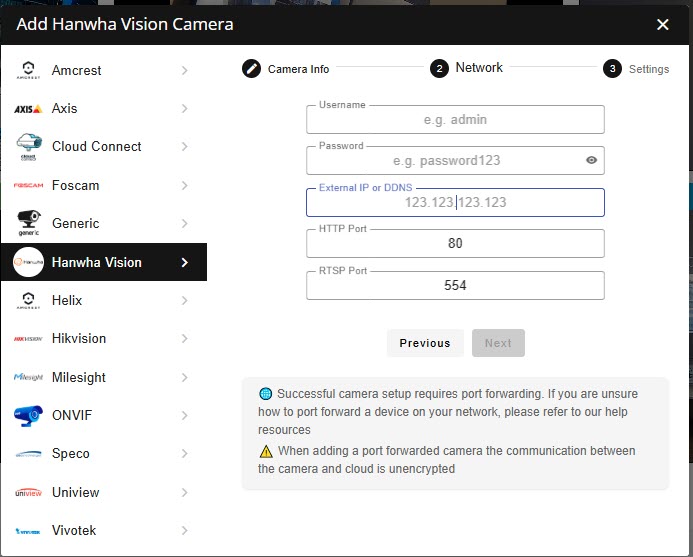The height and width of the screenshot is (557, 693).
Task: Go to the Camera Info step
Action: [286, 69]
